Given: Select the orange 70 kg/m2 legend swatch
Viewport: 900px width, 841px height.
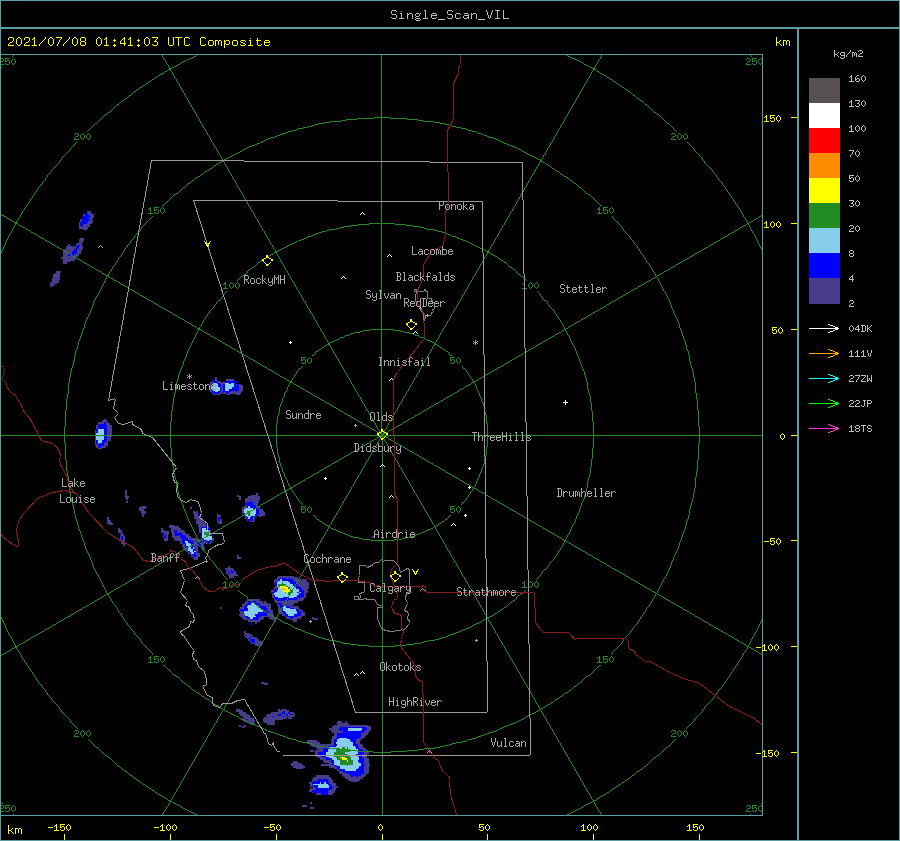Looking at the screenshot, I should (824, 165).
